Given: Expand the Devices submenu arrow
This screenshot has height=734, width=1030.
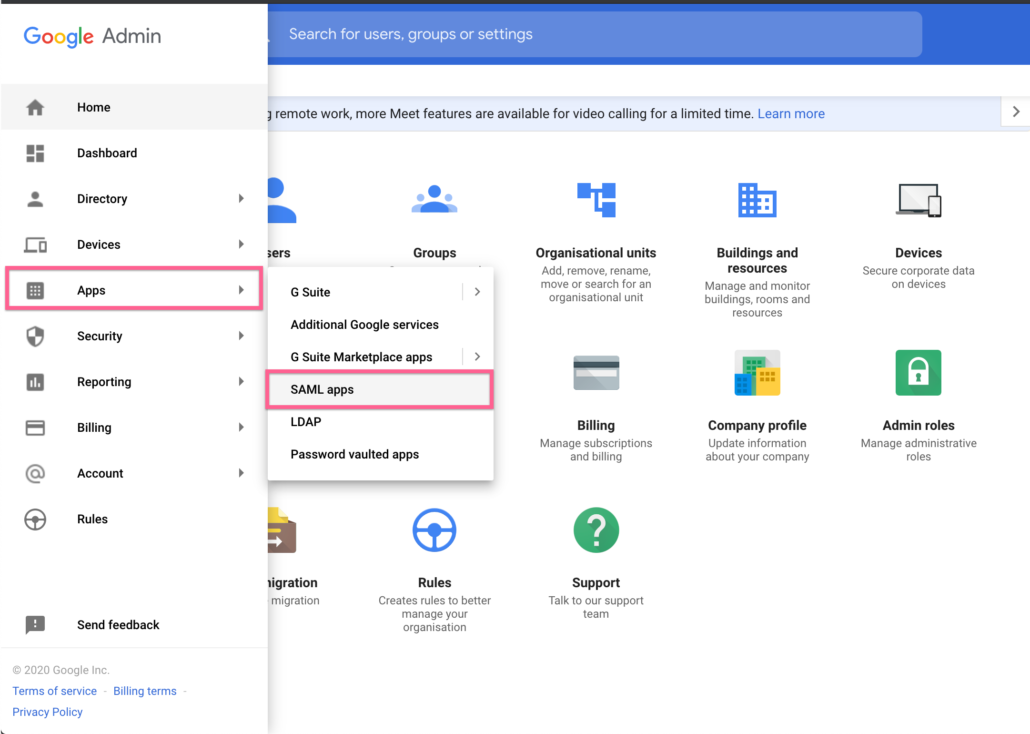Looking at the screenshot, I should click(241, 244).
